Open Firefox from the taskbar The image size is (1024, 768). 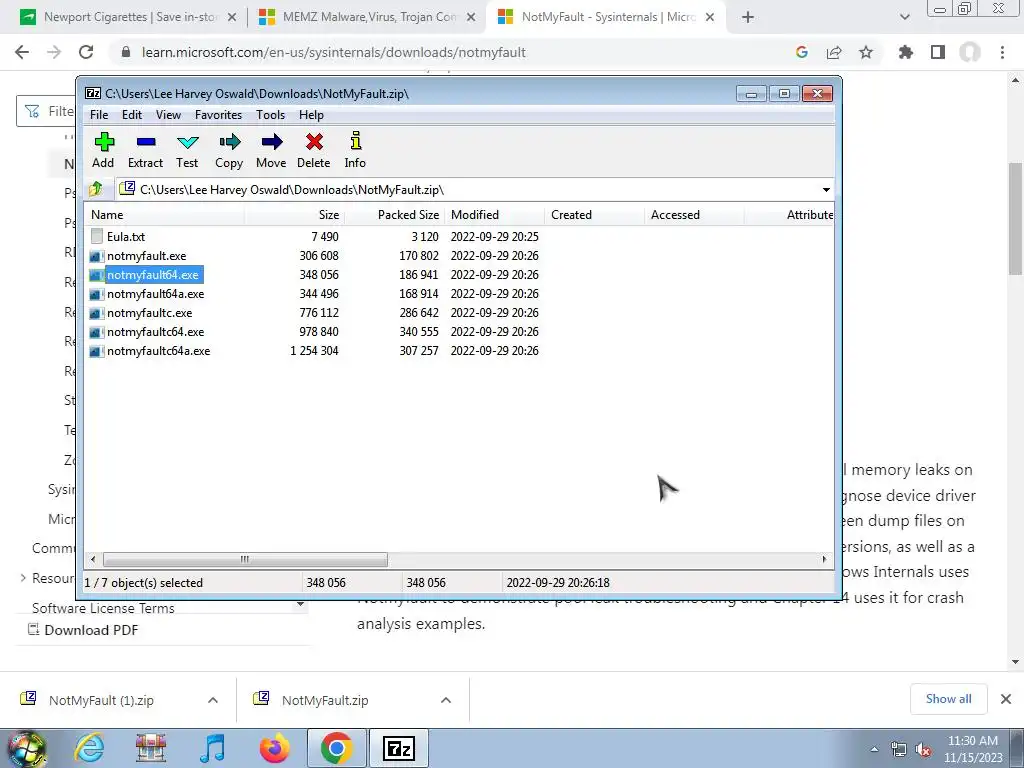click(x=274, y=748)
